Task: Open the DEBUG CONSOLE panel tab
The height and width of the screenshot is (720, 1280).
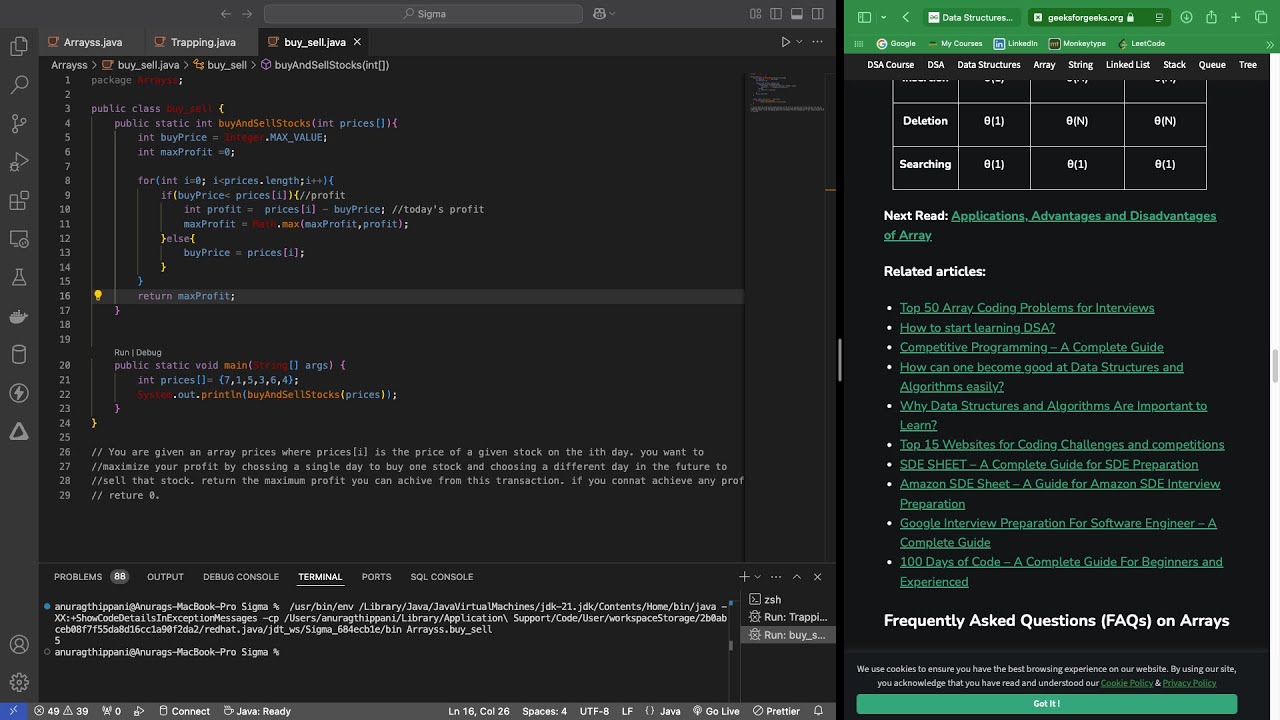Action: click(241, 577)
